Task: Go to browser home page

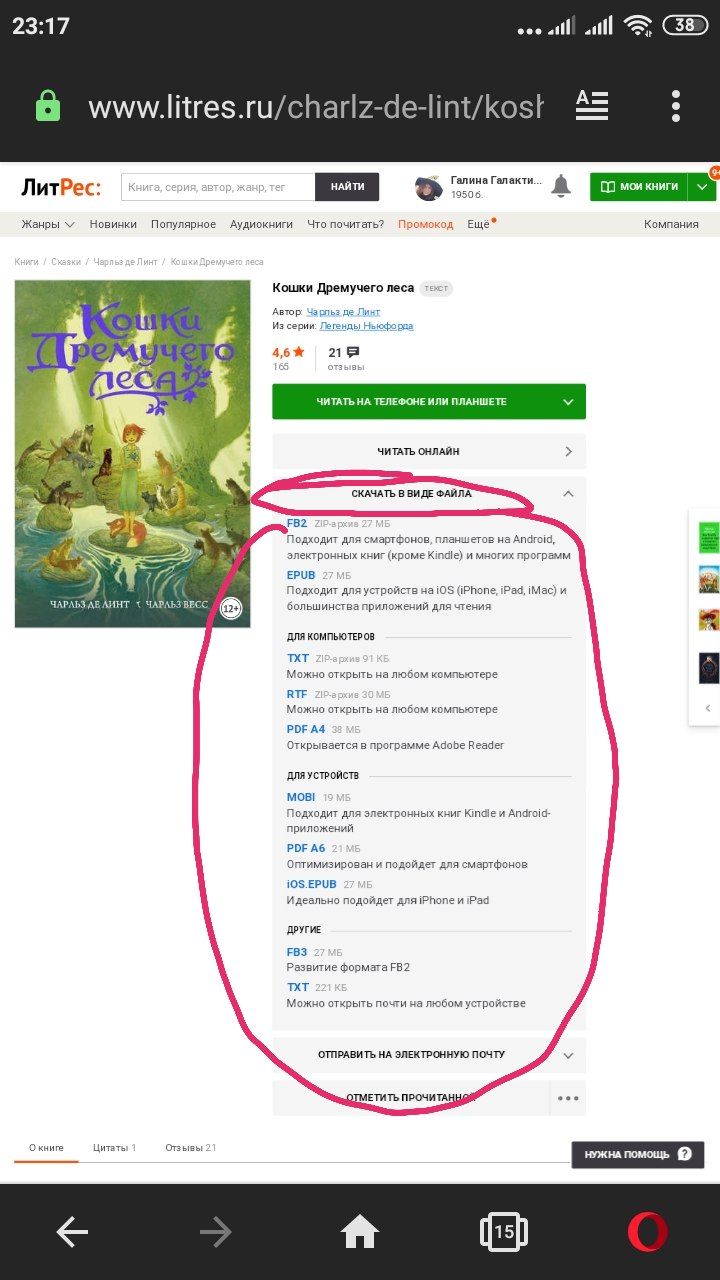Action: (x=360, y=1232)
